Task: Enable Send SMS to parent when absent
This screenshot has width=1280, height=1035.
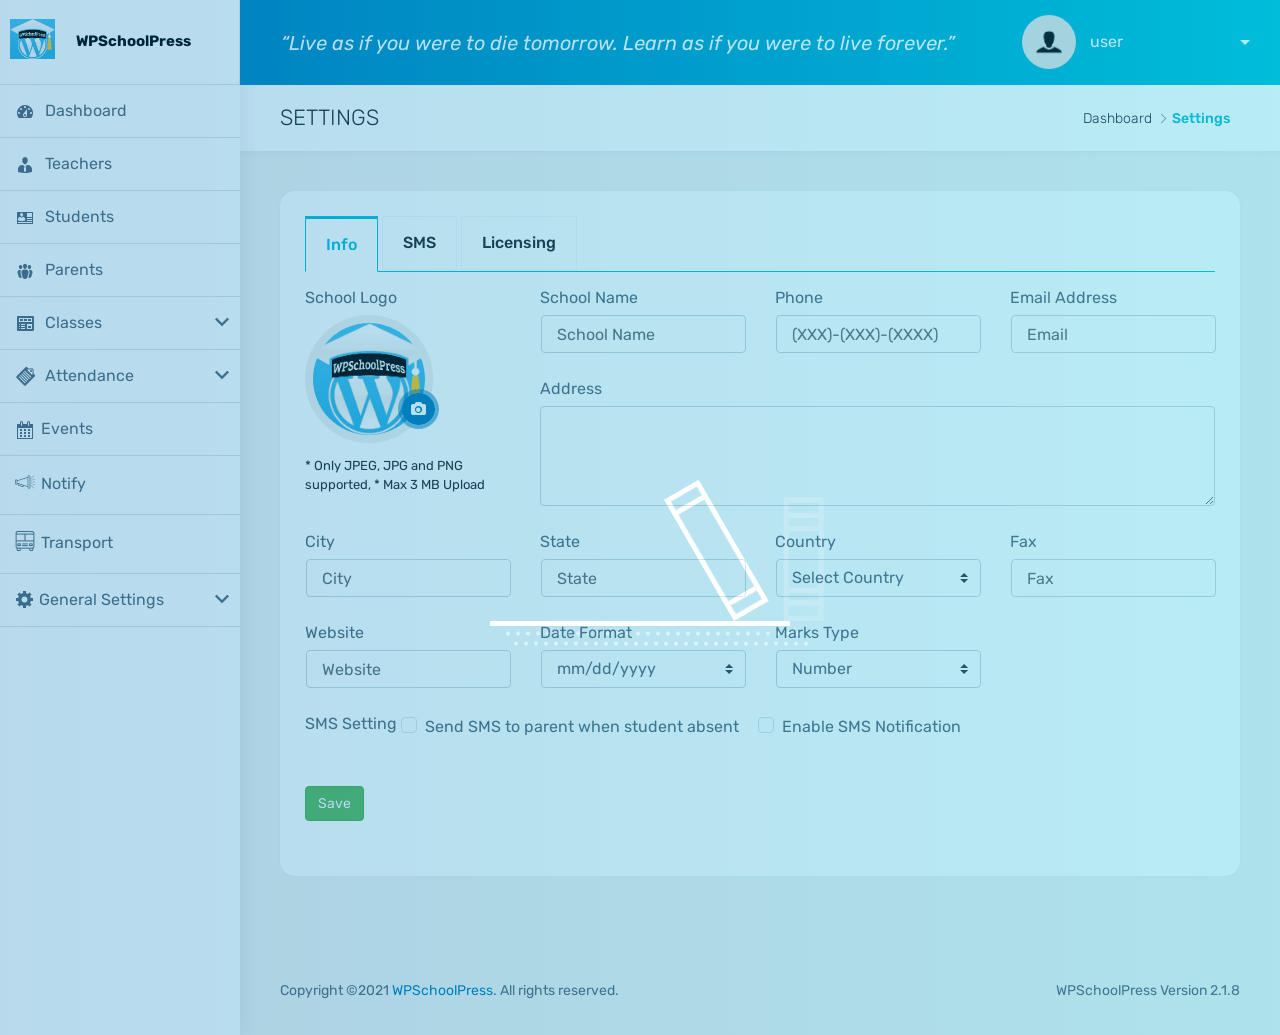Action: [x=409, y=726]
